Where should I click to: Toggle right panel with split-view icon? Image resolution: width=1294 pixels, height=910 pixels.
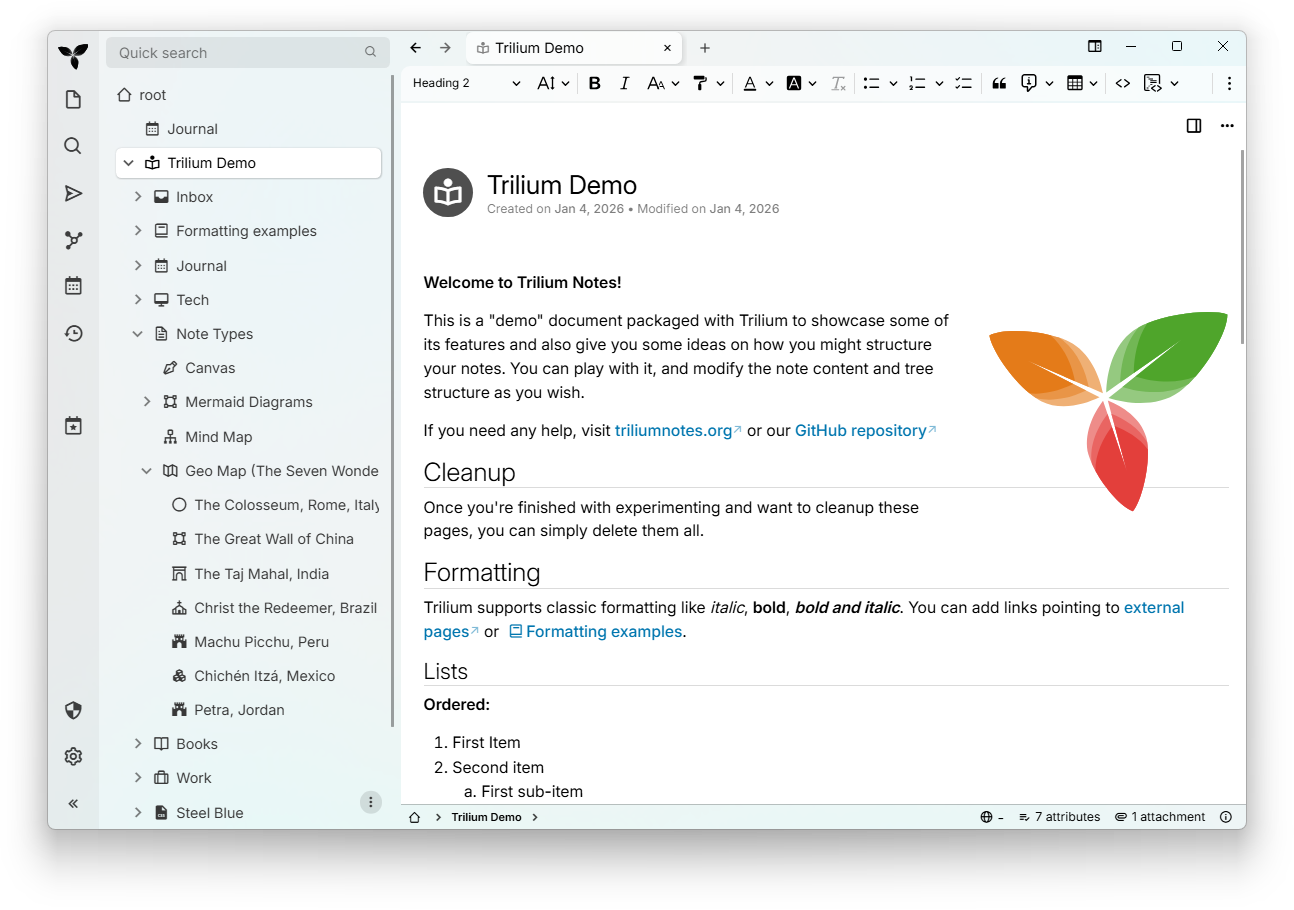[x=1193, y=125]
